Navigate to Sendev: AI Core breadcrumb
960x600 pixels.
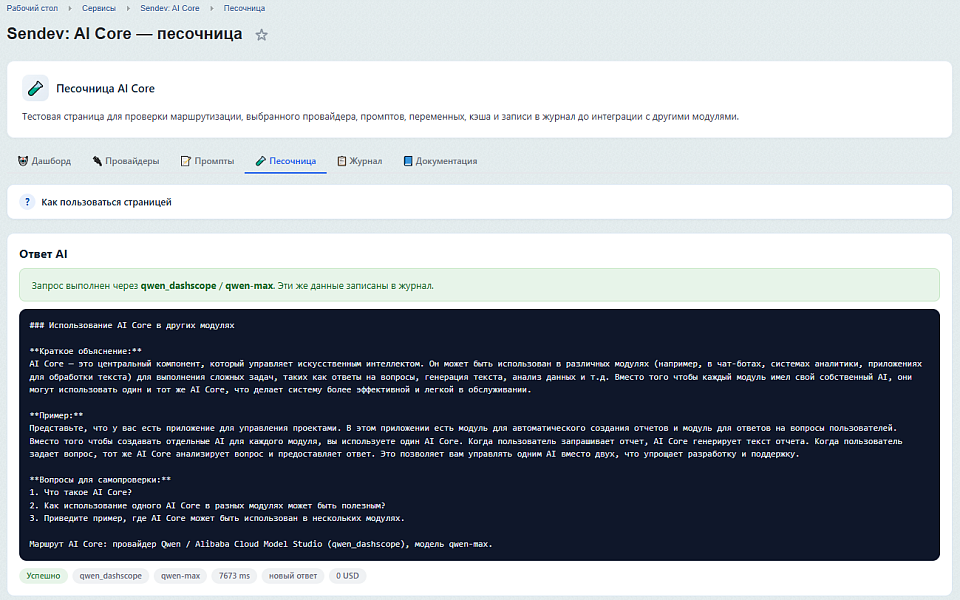170,8
